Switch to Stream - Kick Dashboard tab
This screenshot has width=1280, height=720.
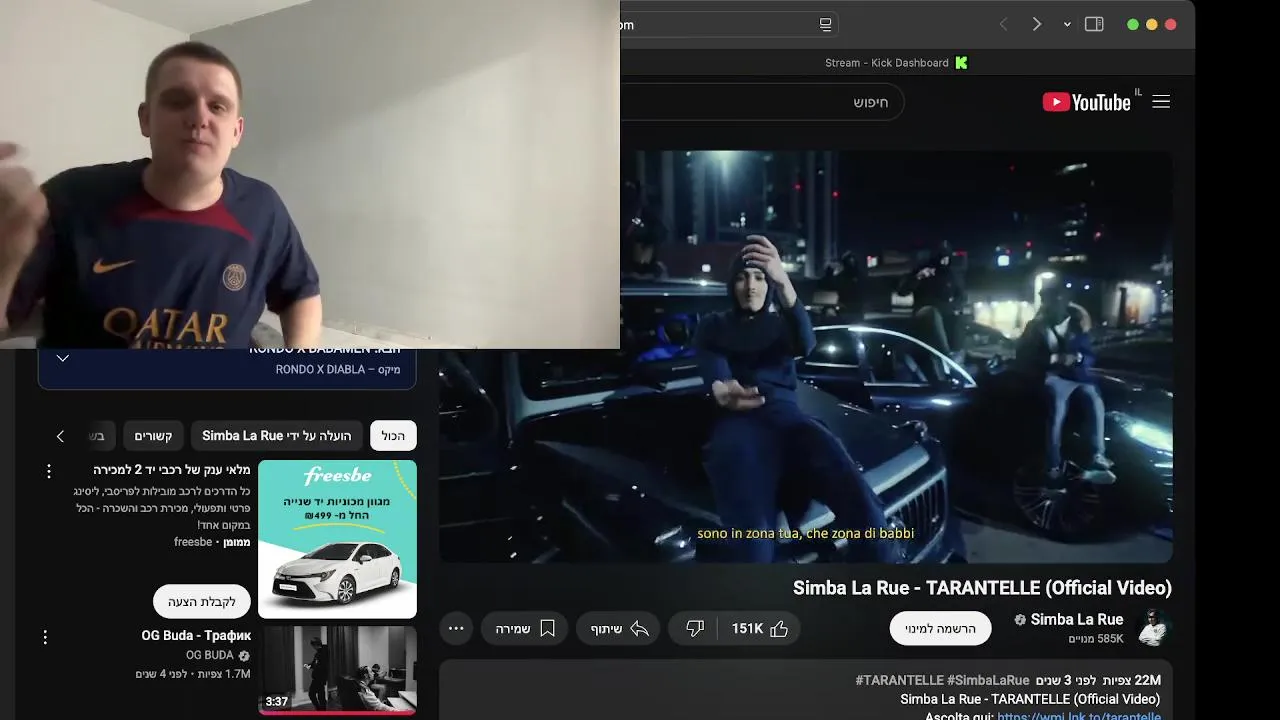point(896,62)
